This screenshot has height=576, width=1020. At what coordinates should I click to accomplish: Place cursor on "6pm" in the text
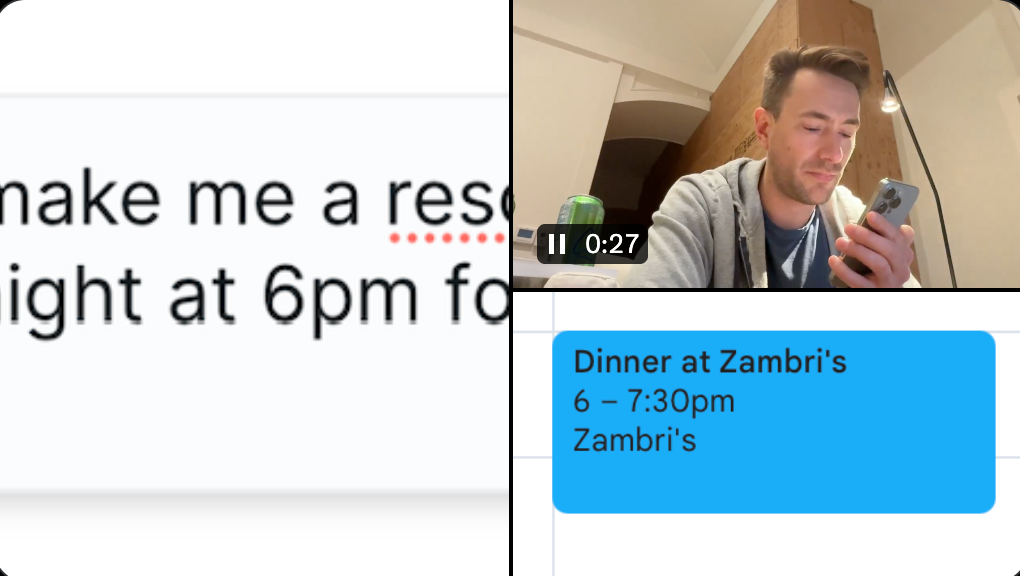click(x=341, y=295)
